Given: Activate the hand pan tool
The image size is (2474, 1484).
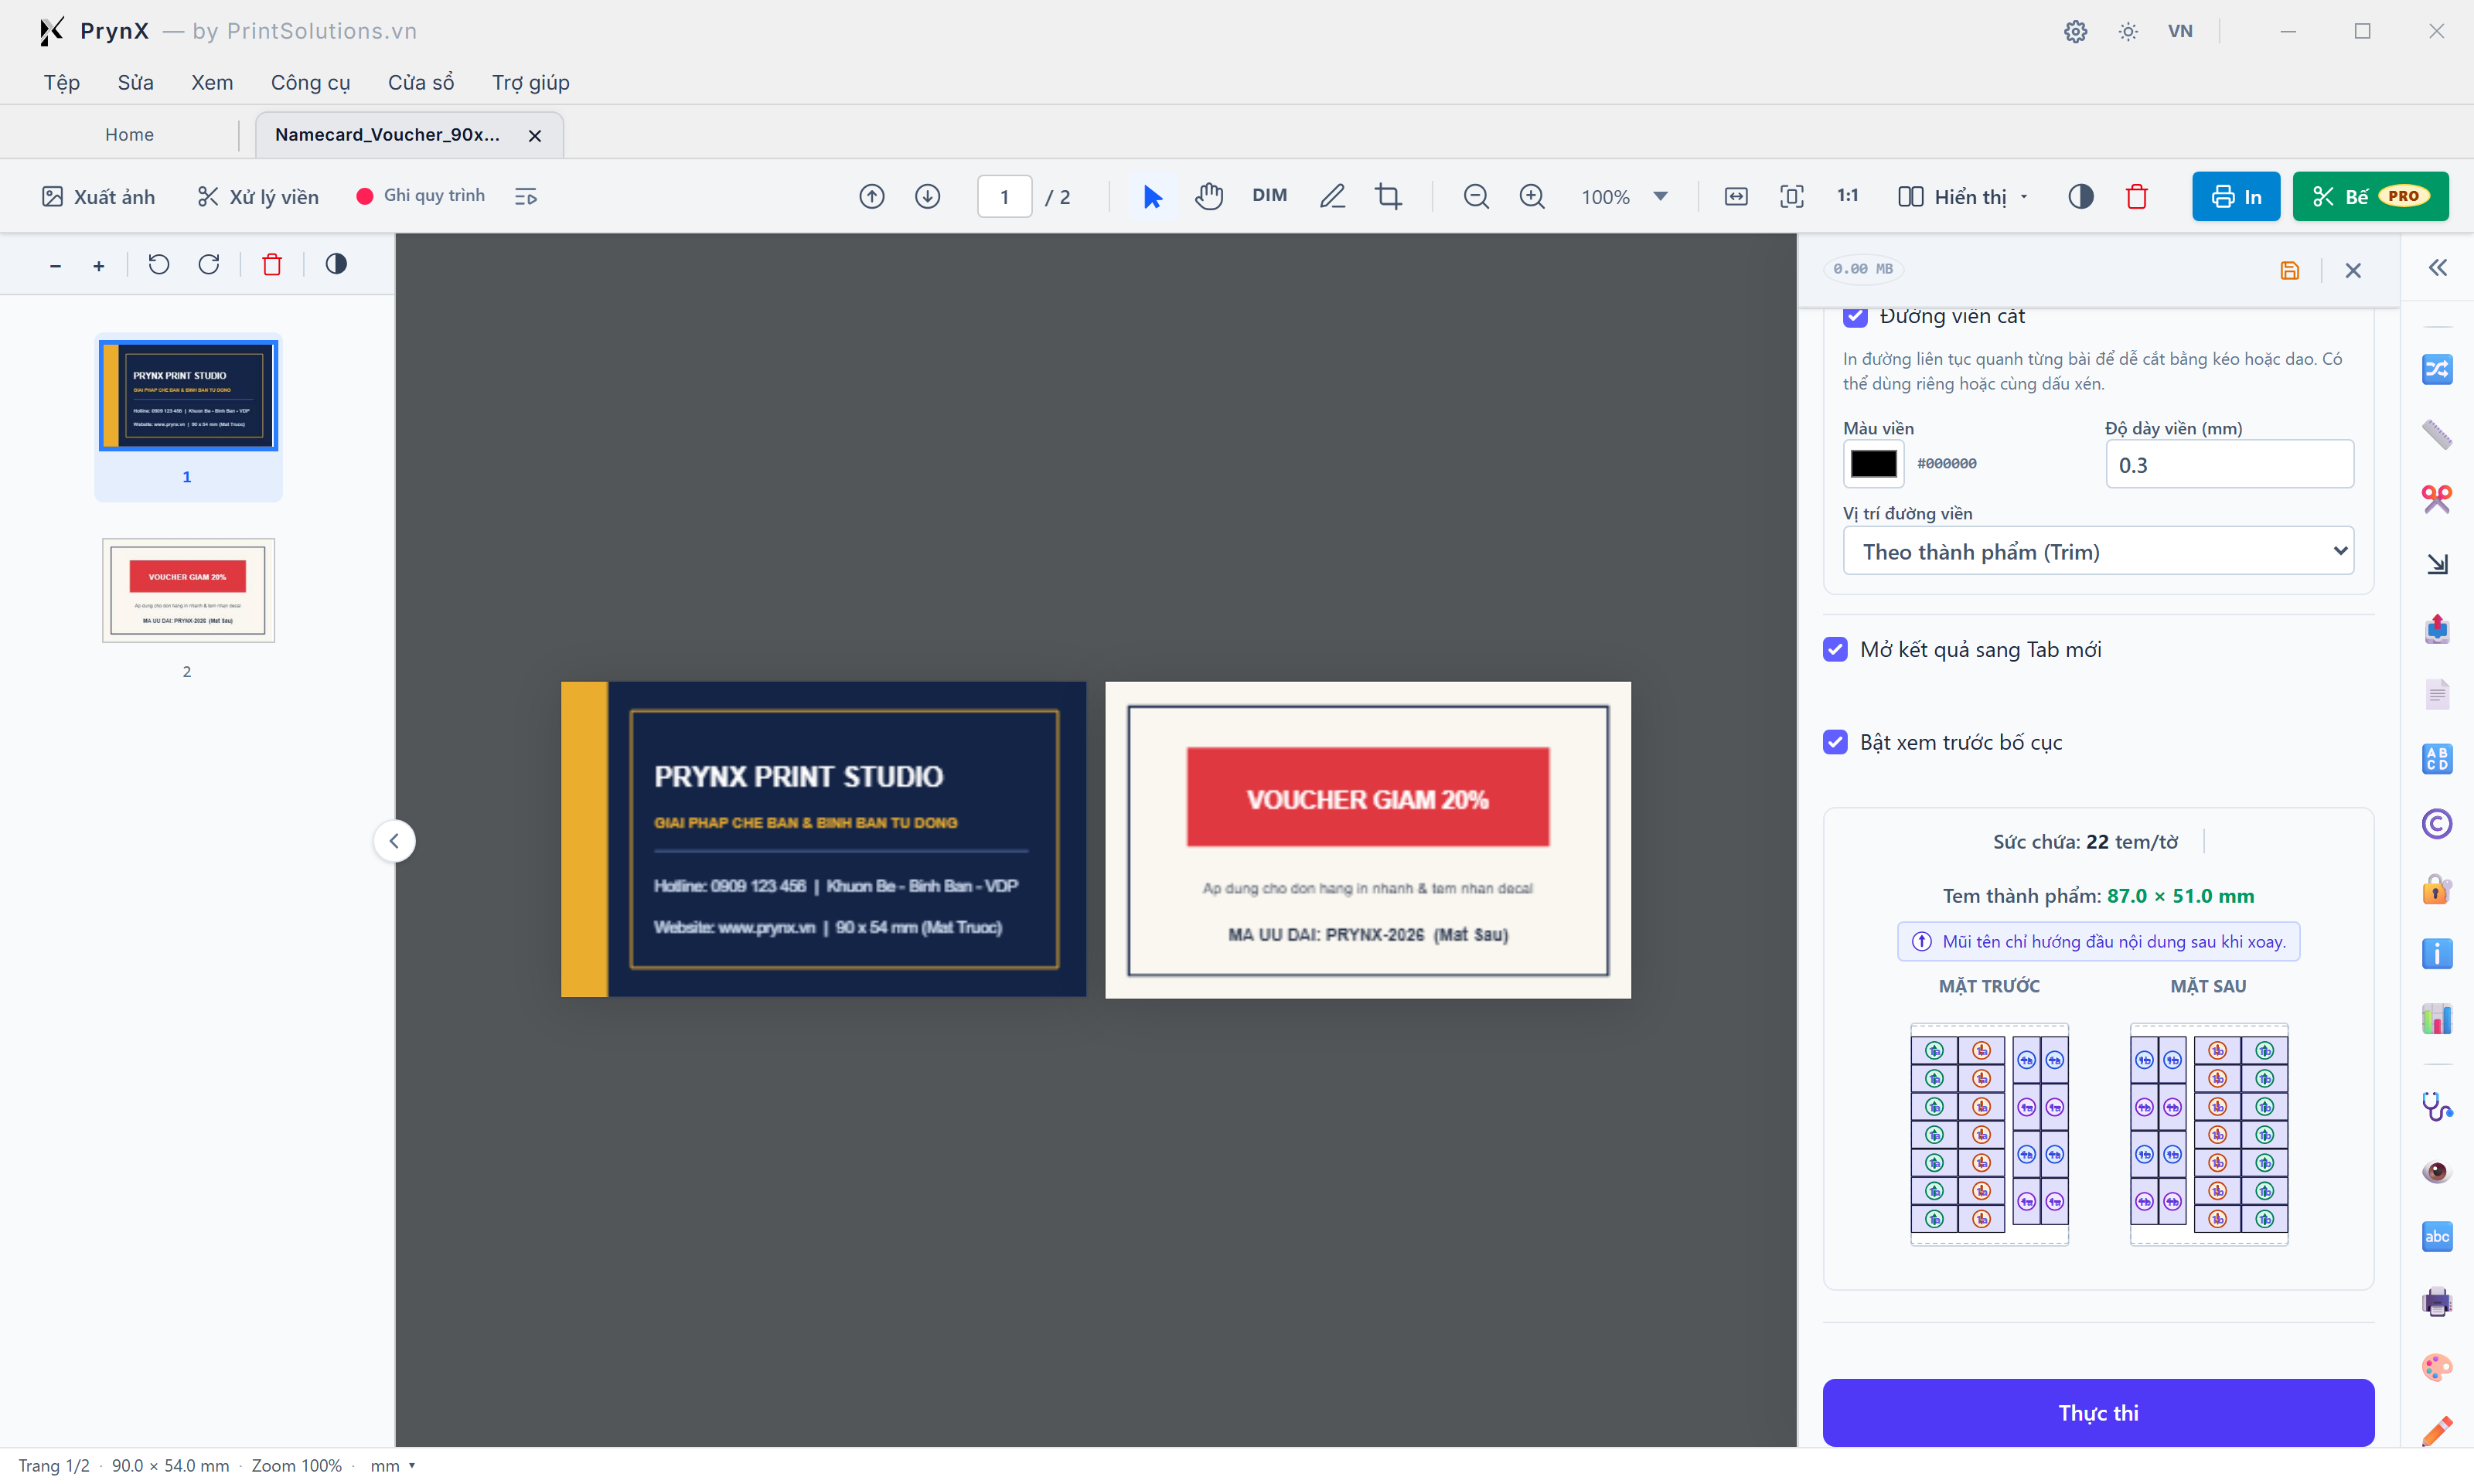Looking at the screenshot, I should [1209, 197].
